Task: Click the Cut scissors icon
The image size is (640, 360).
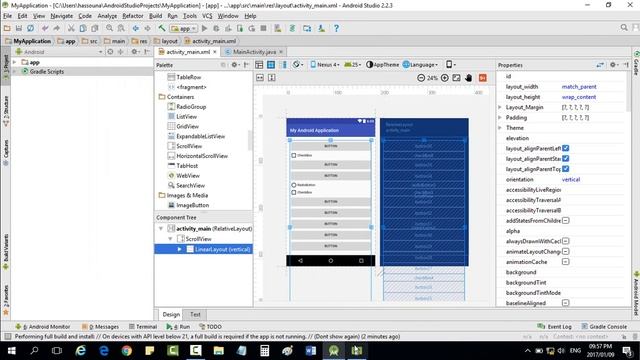Action: coord(71,28)
